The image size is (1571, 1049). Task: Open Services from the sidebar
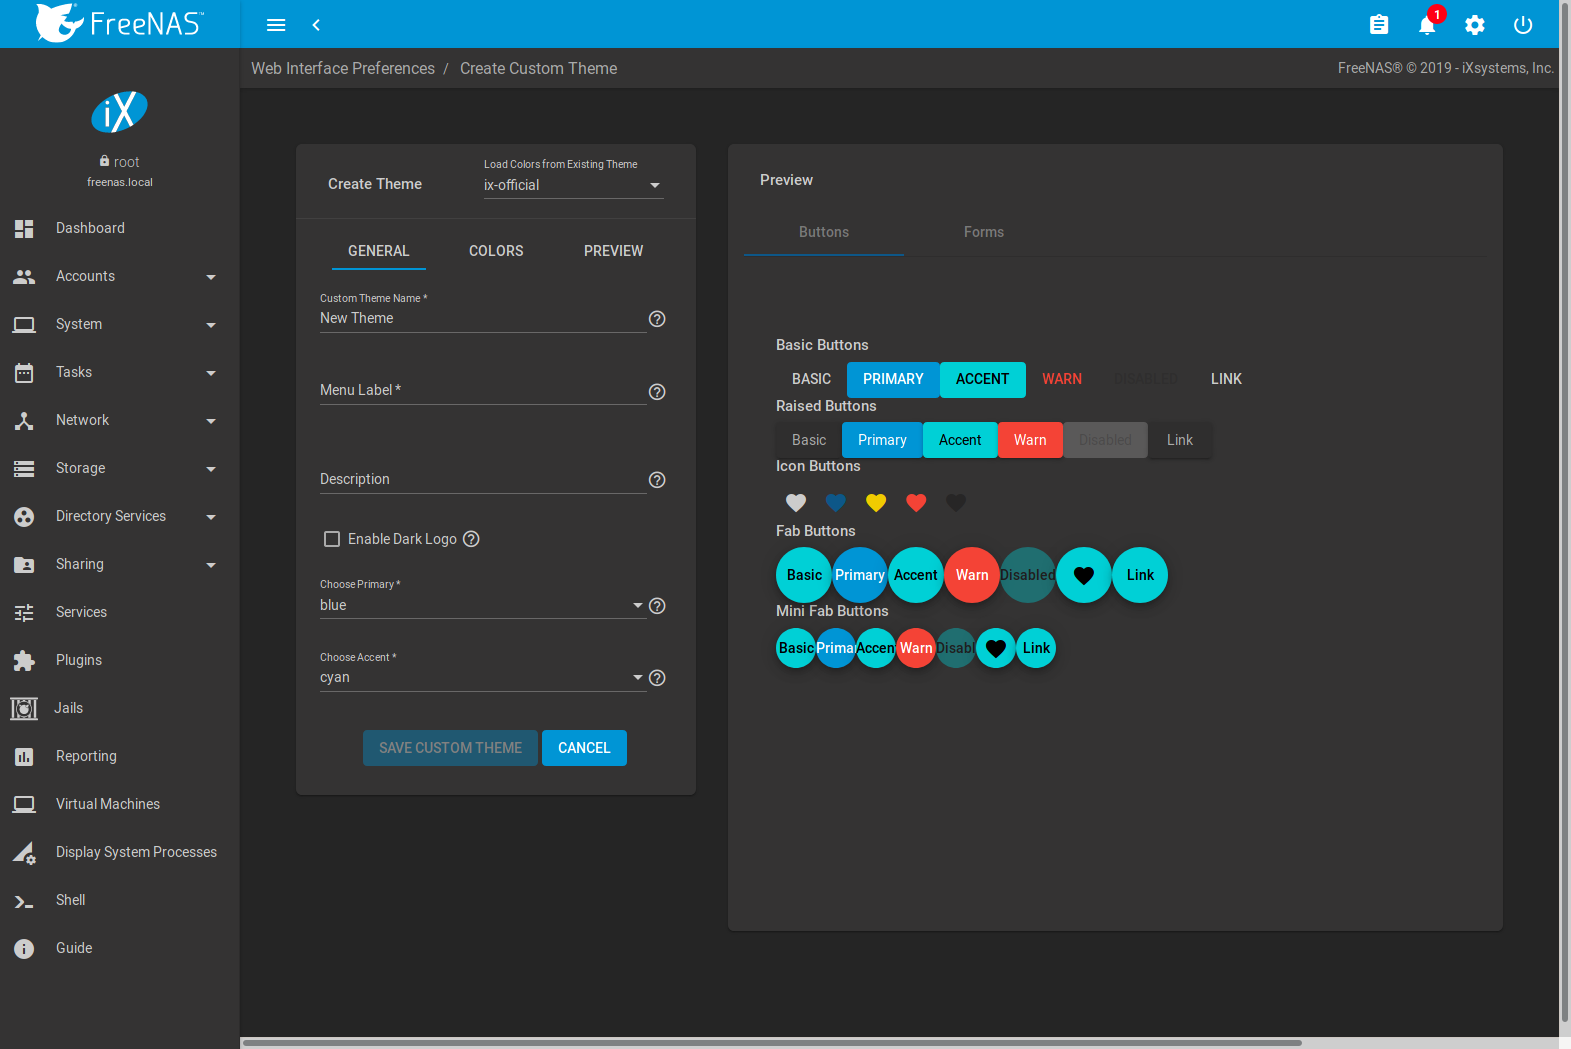[120, 612]
